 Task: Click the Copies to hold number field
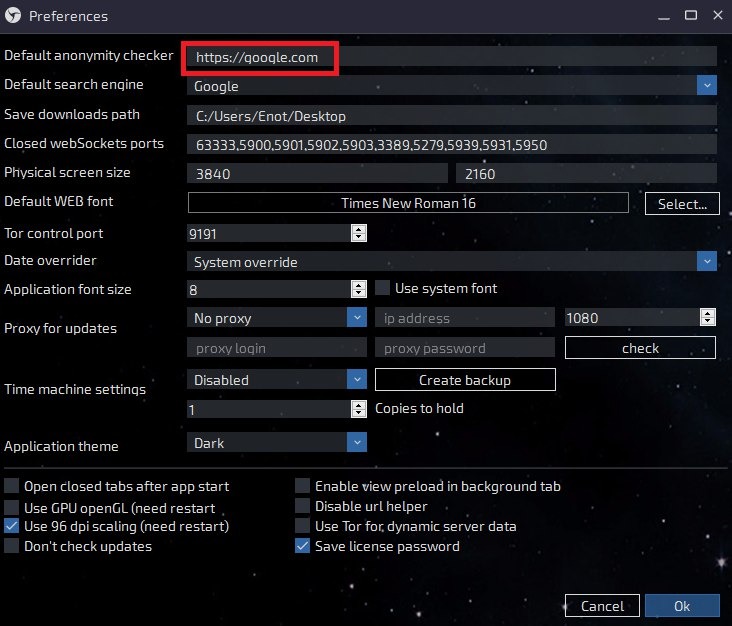[x=269, y=409]
